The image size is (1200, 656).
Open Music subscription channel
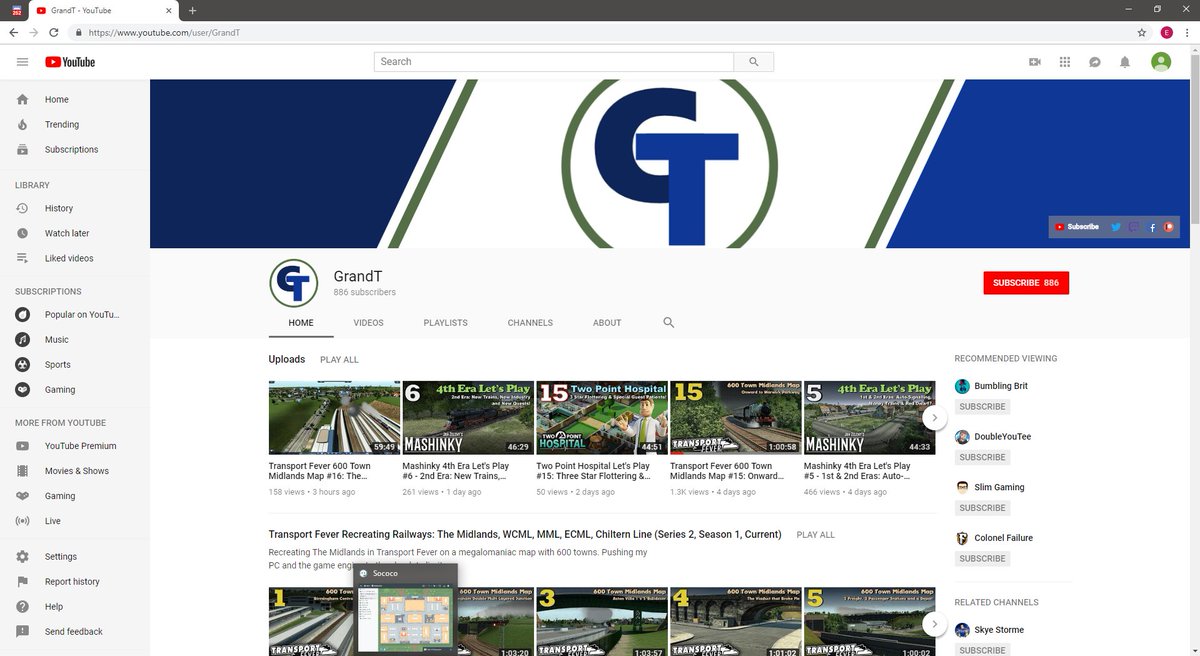pos(75,340)
